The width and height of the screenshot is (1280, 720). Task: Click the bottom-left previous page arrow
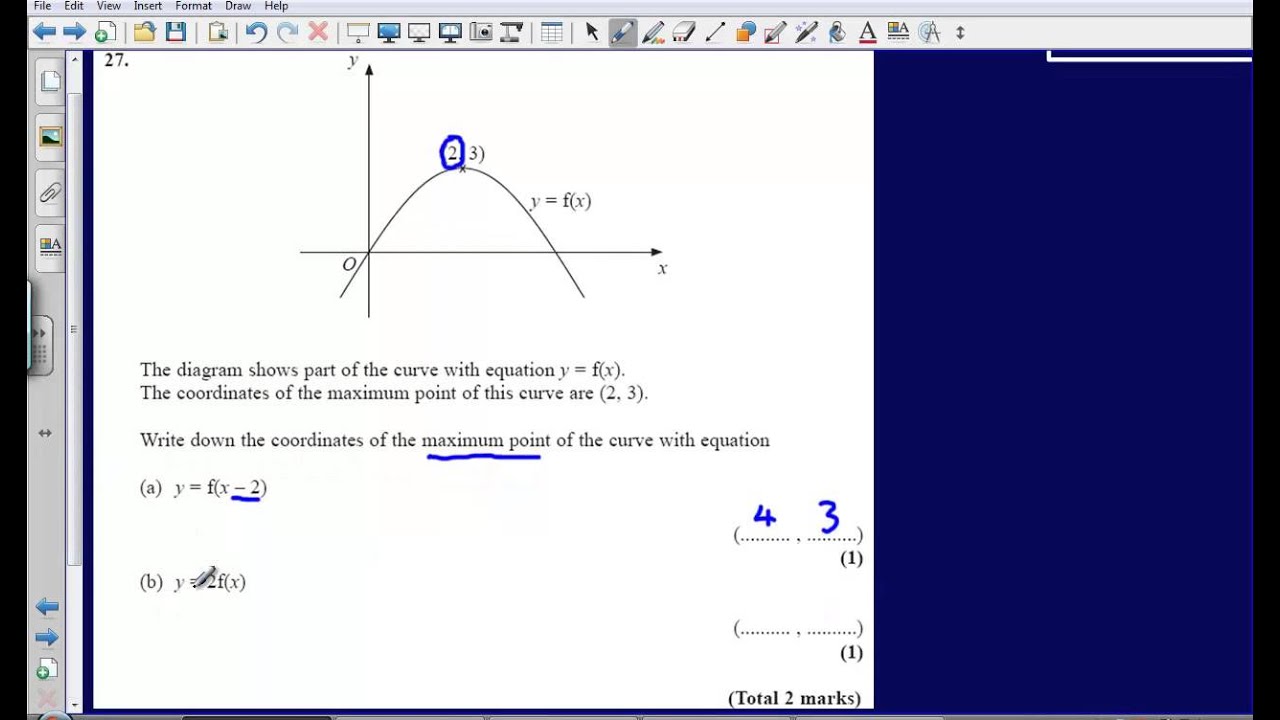tap(46, 607)
